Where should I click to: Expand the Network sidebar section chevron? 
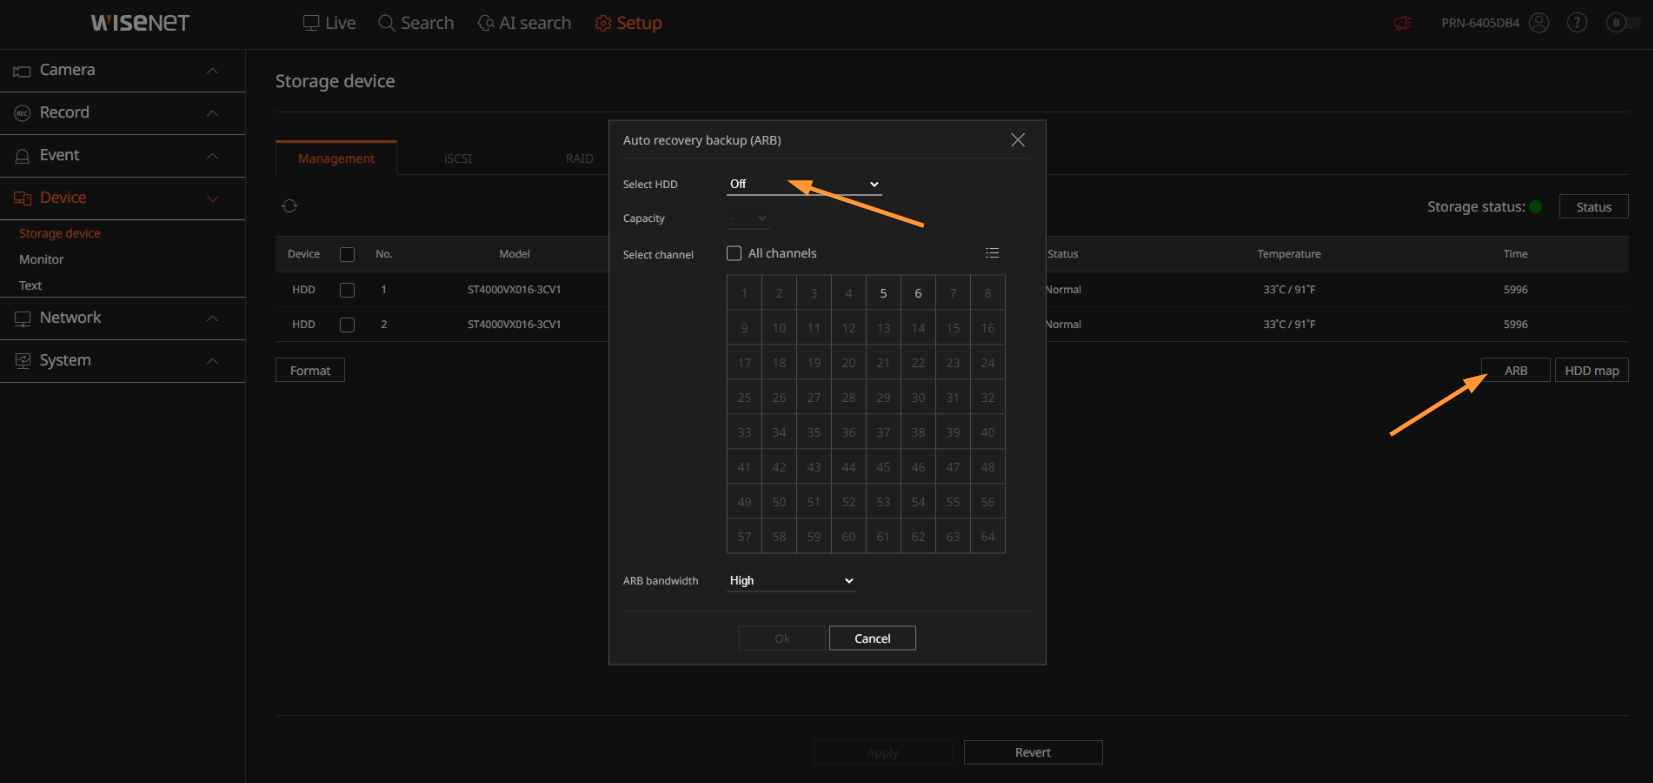(212, 318)
